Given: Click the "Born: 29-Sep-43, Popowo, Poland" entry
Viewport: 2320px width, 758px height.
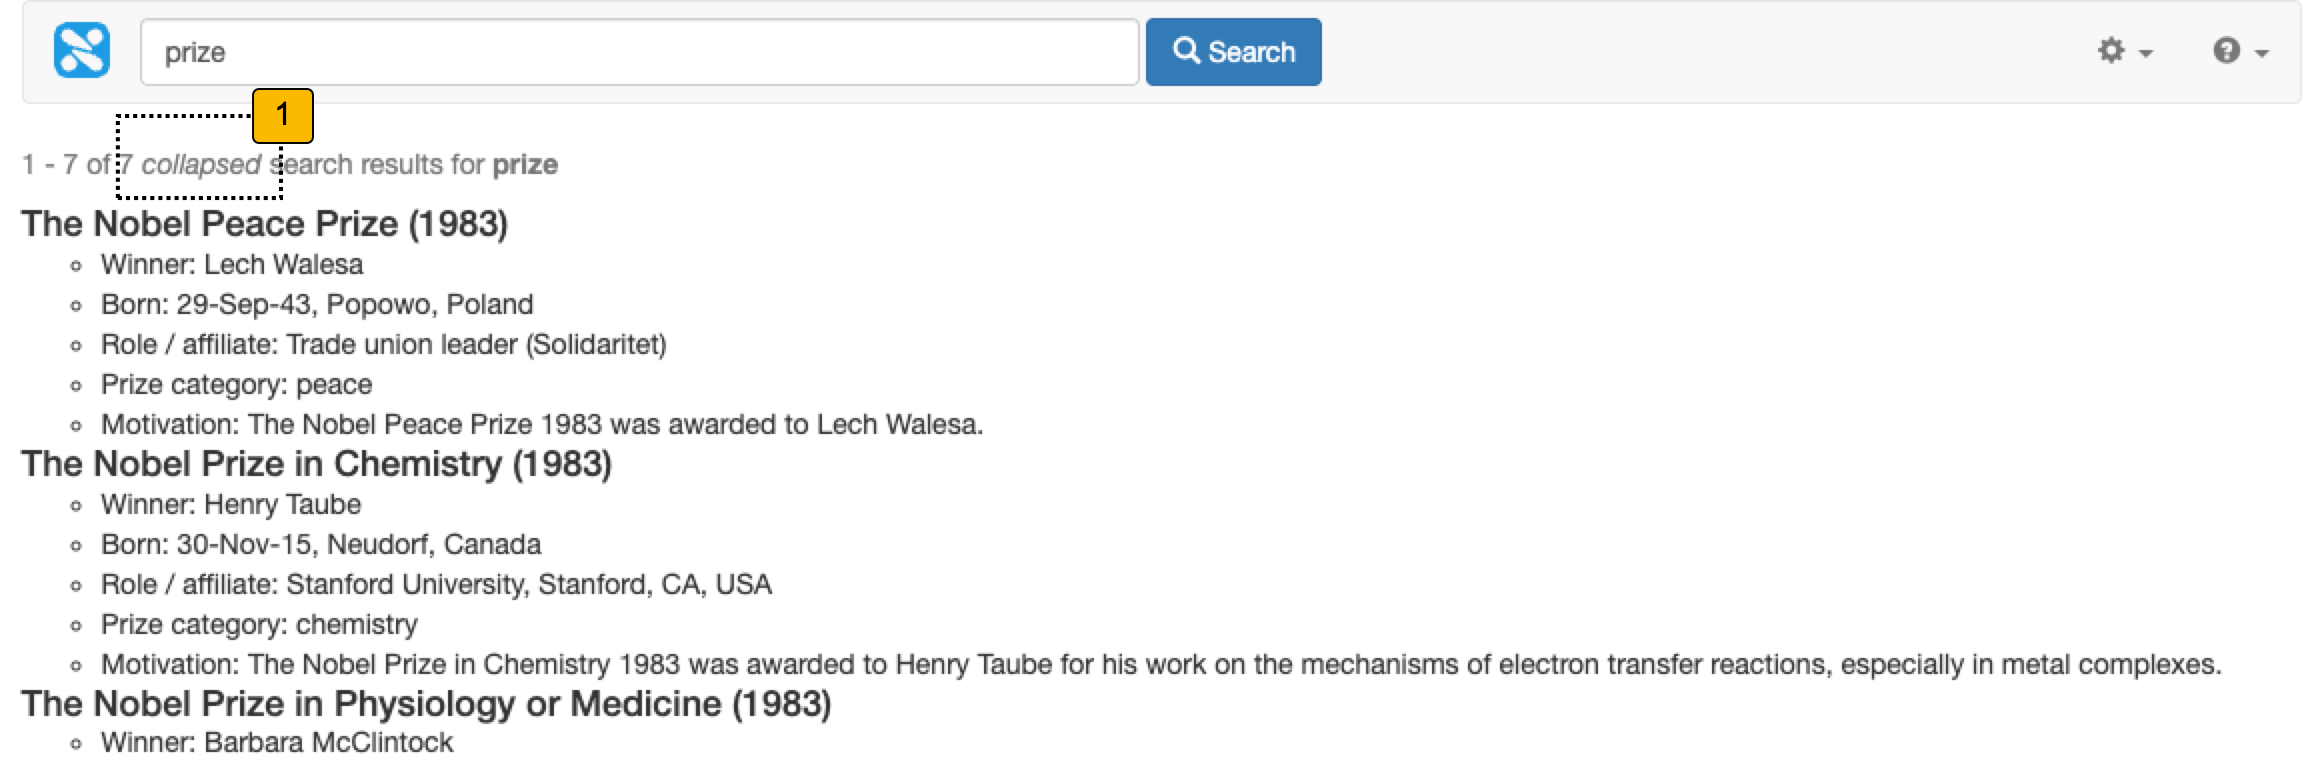Looking at the screenshot, I should pos(317,305).
